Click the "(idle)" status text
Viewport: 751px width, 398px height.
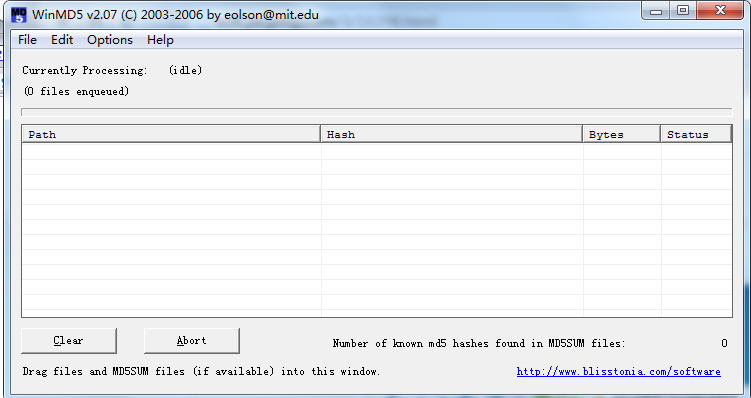click(185, 70)
